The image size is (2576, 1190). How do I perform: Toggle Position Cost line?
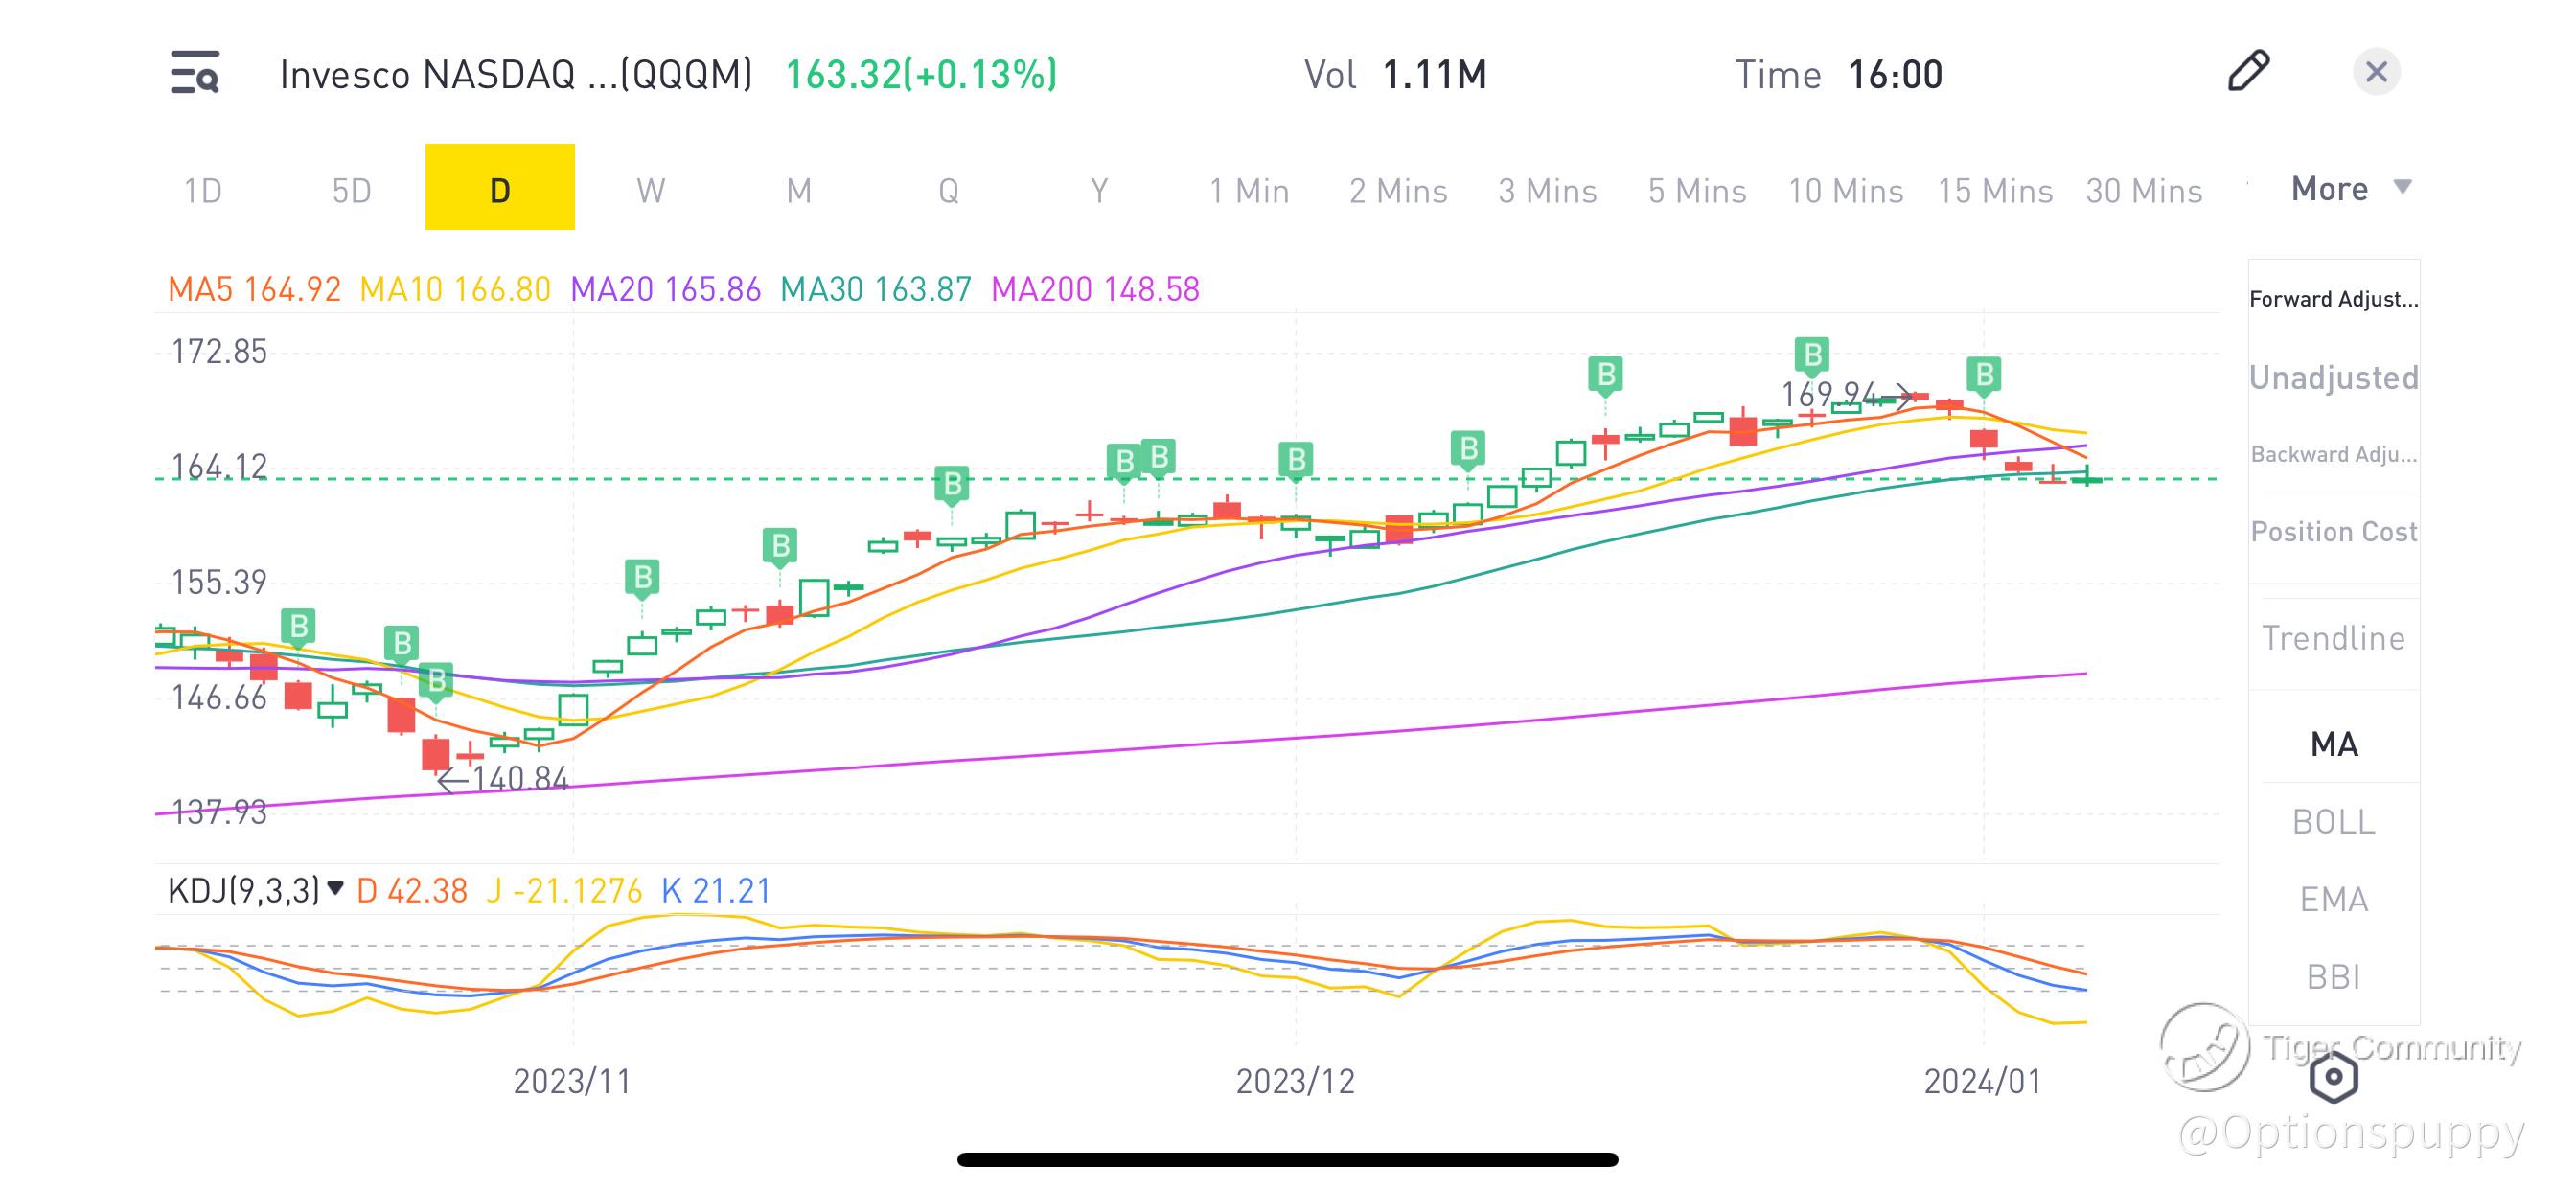(2333, 532)
